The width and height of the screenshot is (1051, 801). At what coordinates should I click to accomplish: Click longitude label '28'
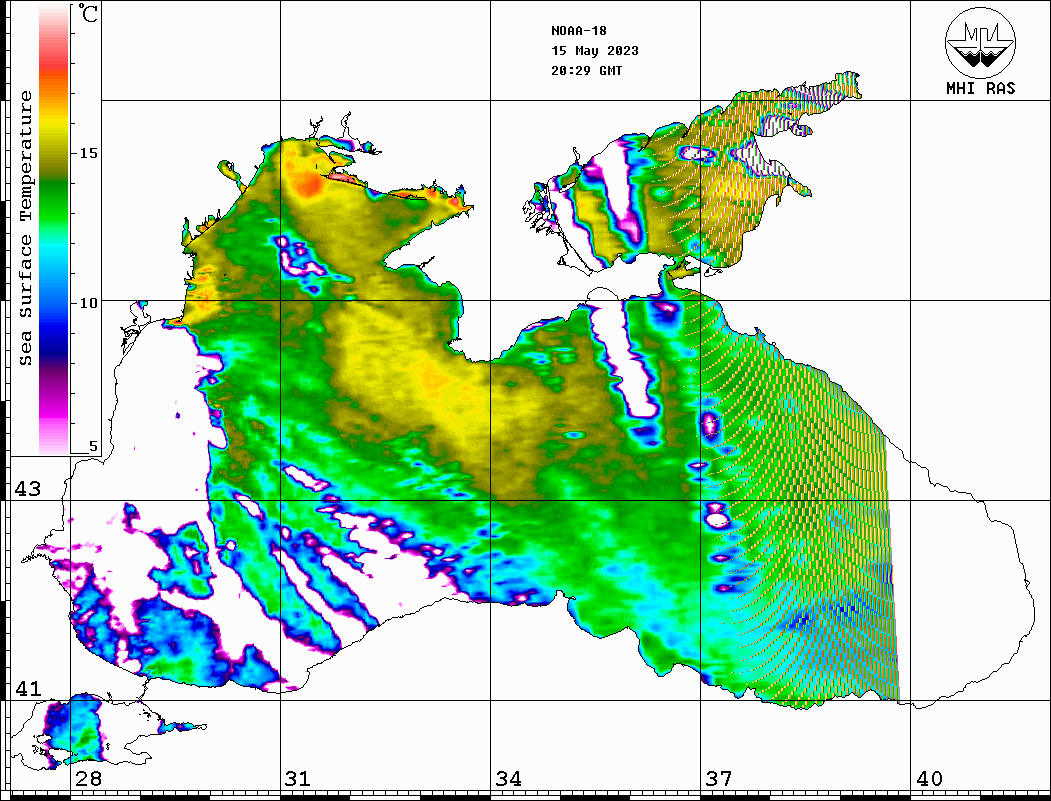pos(88,779)
